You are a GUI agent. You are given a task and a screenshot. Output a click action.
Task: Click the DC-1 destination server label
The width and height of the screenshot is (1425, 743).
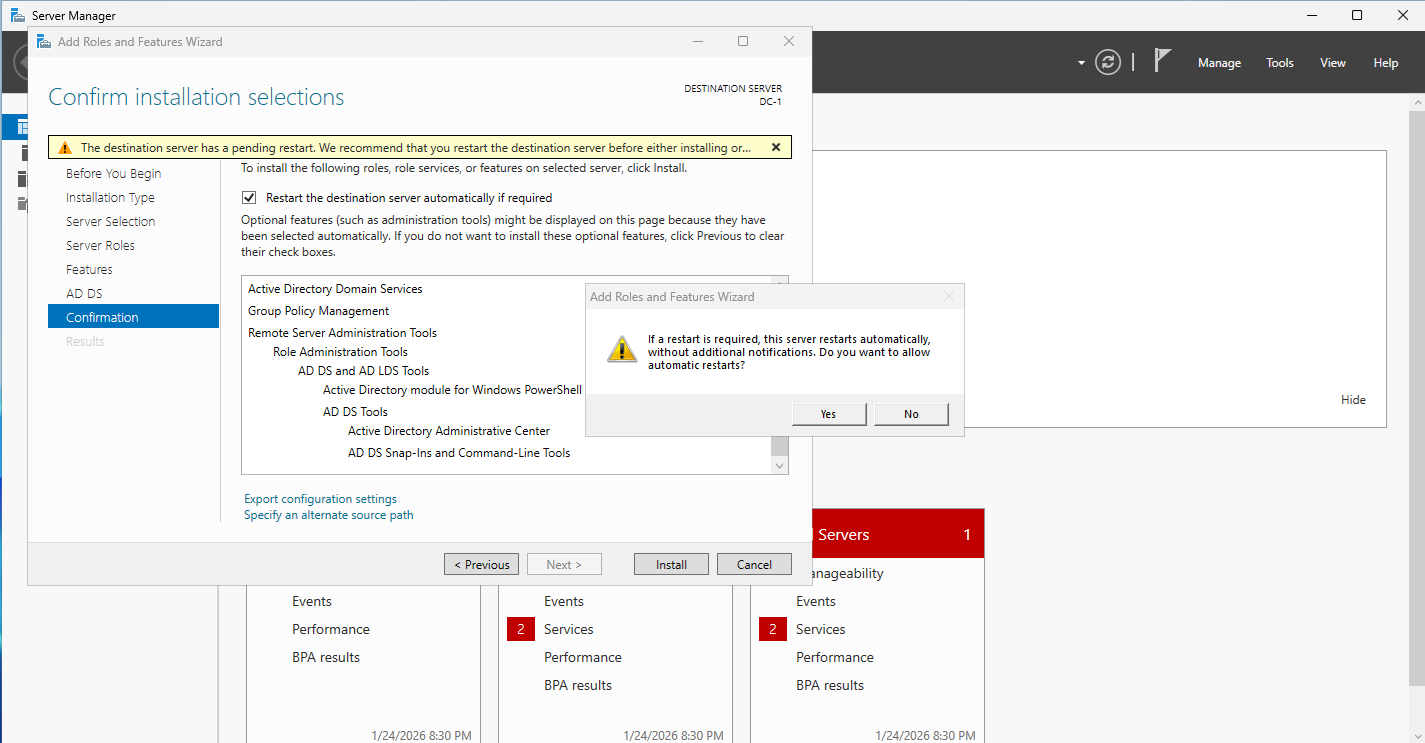pyautogui.click(x=770, y=102)
